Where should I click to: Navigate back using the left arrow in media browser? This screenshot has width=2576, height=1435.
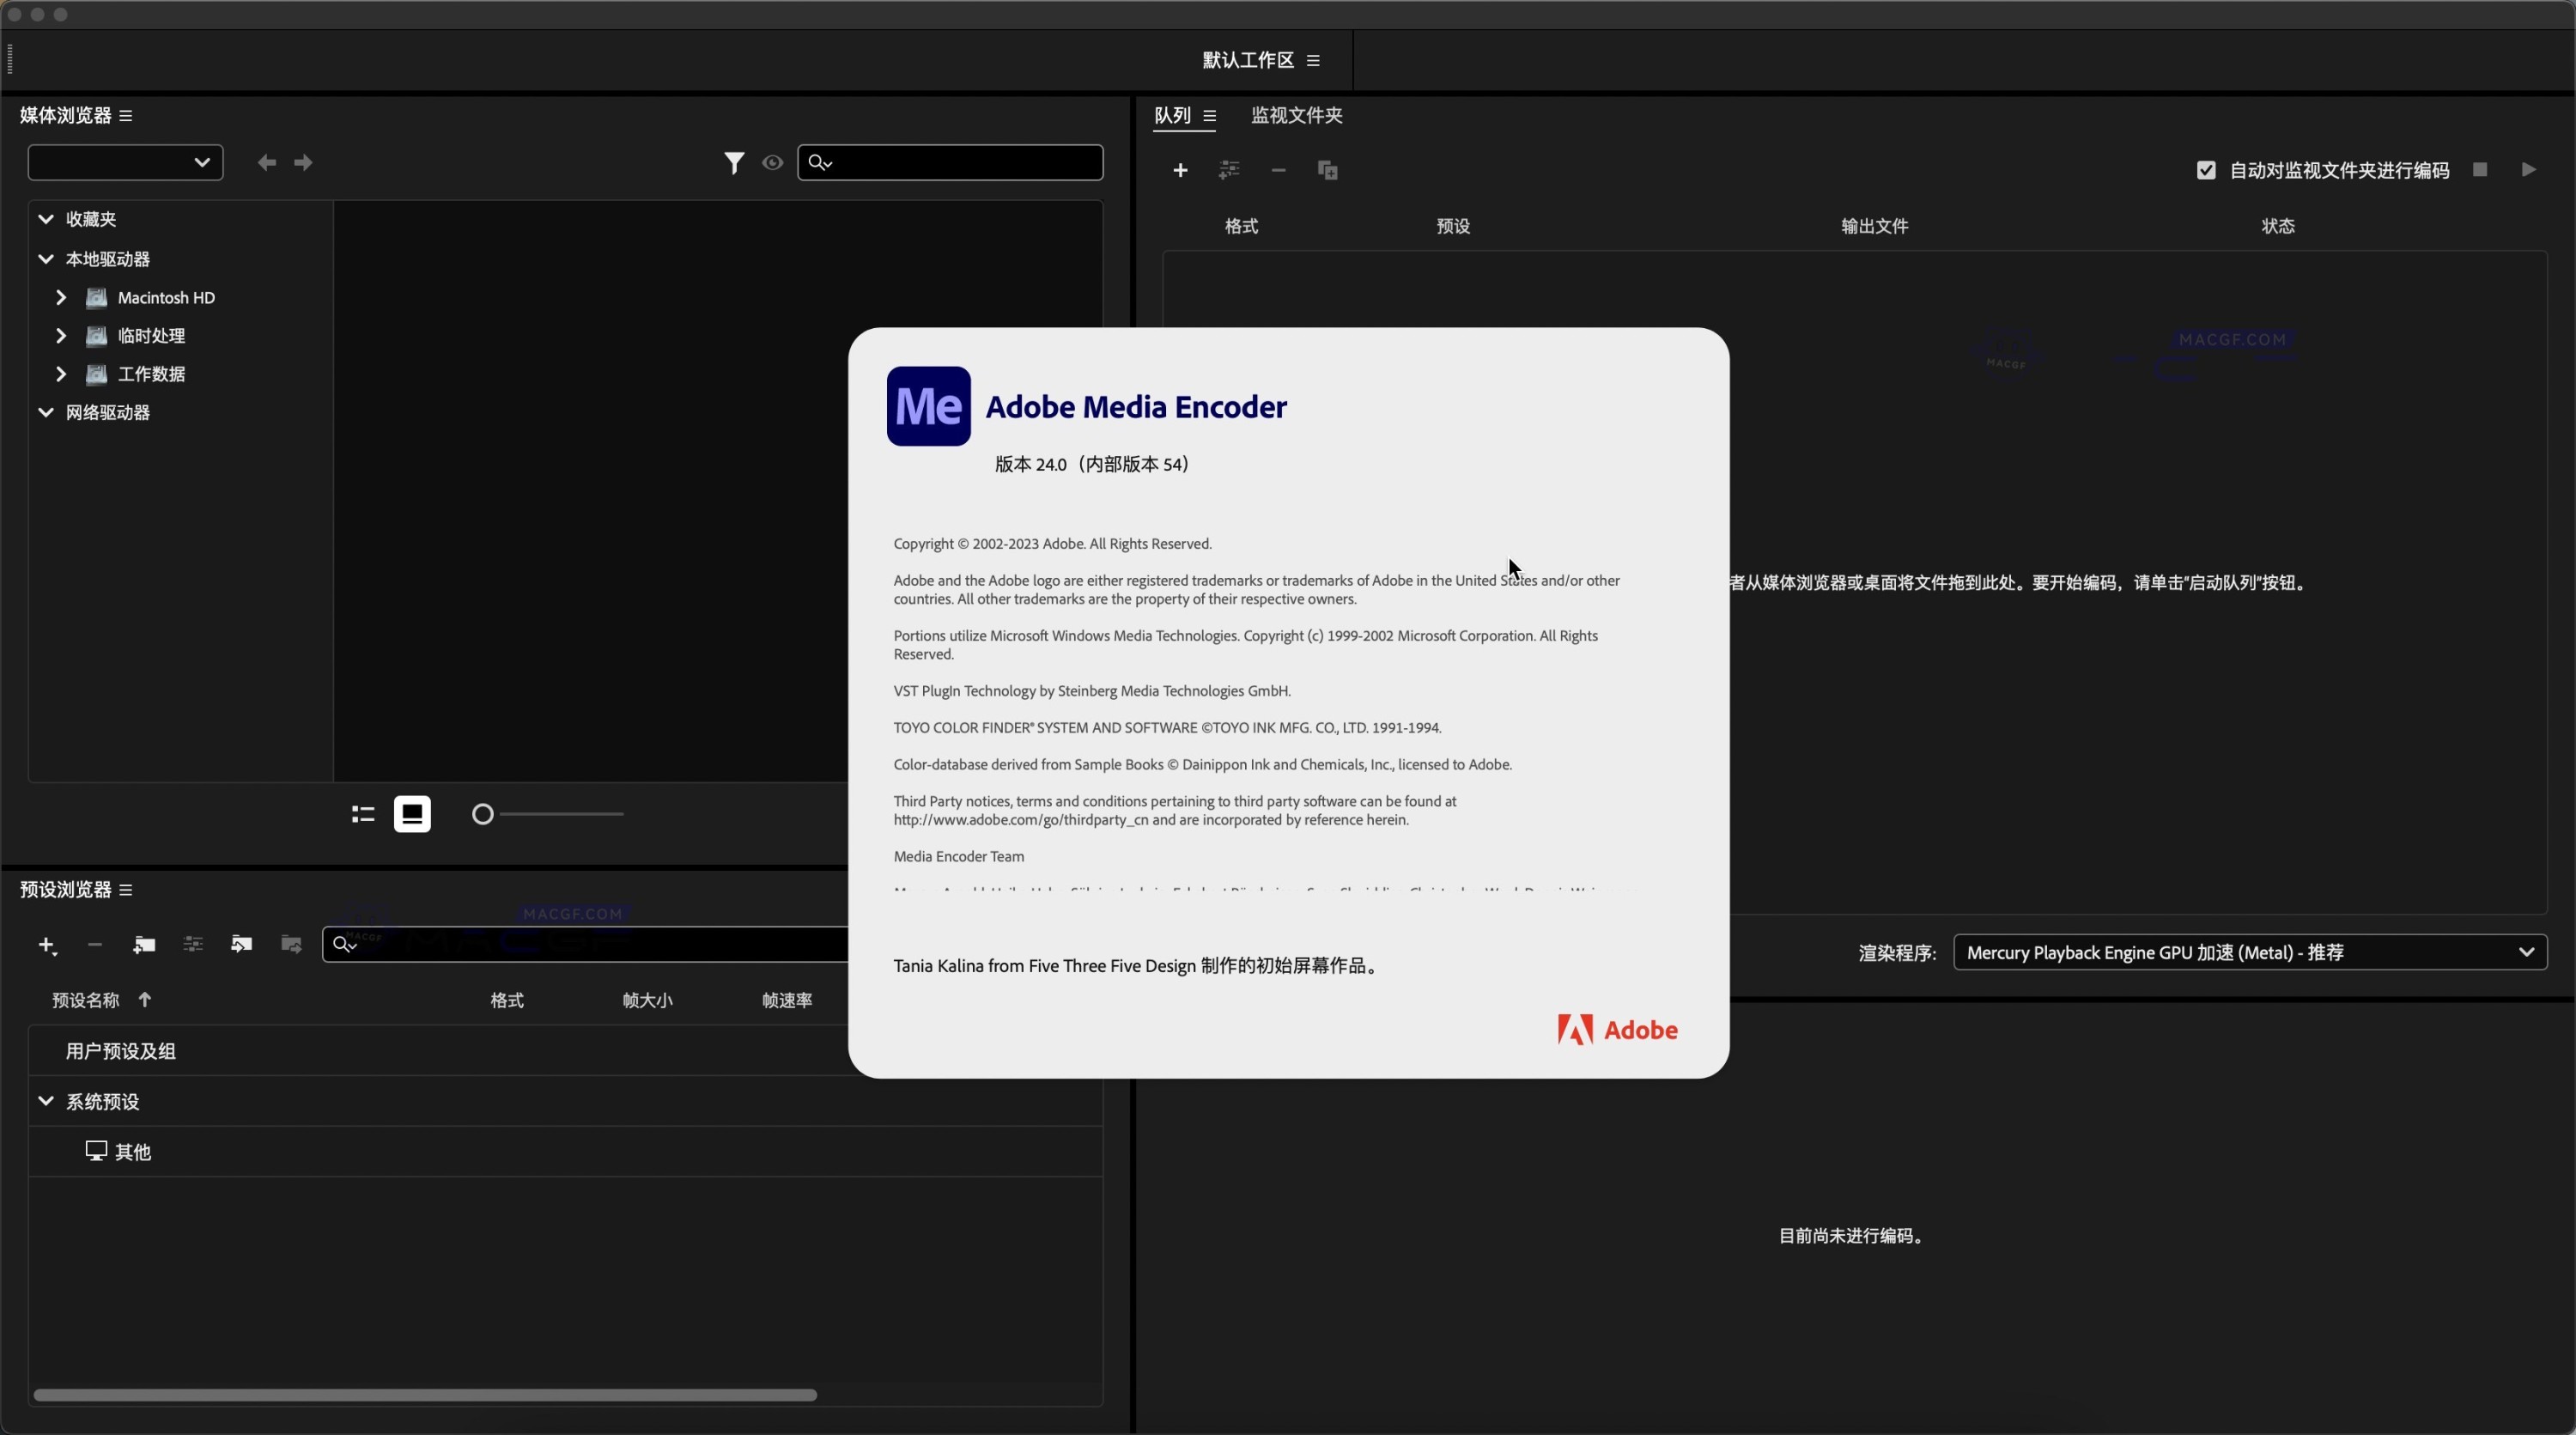pos(266,162)
